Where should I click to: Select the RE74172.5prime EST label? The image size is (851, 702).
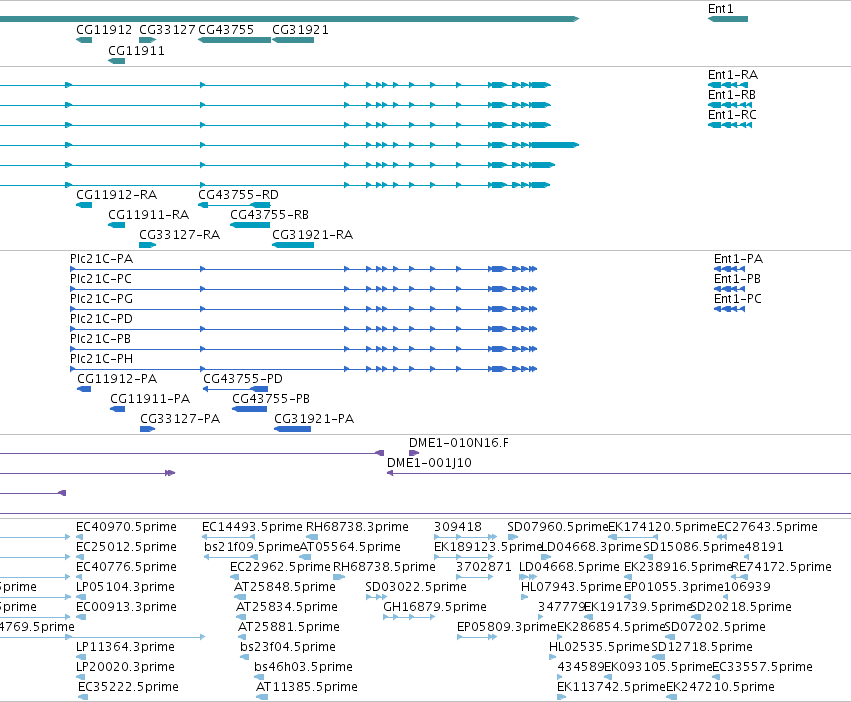point(782,567)
